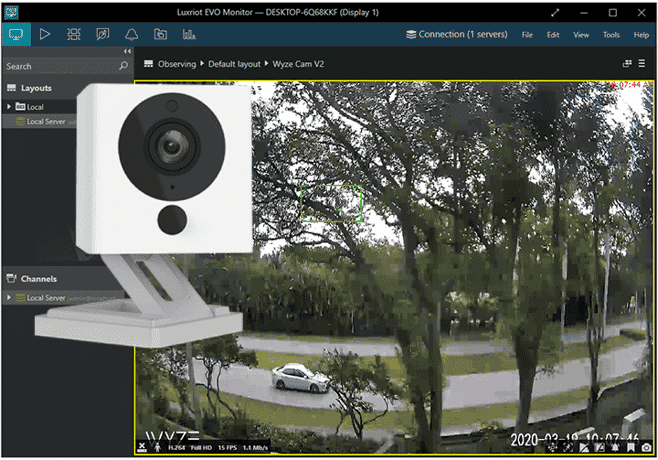This screenshot has height=460, width=658.
Task: Toggle fullscreen with the expand arrows icon
Action: [582, 11]
